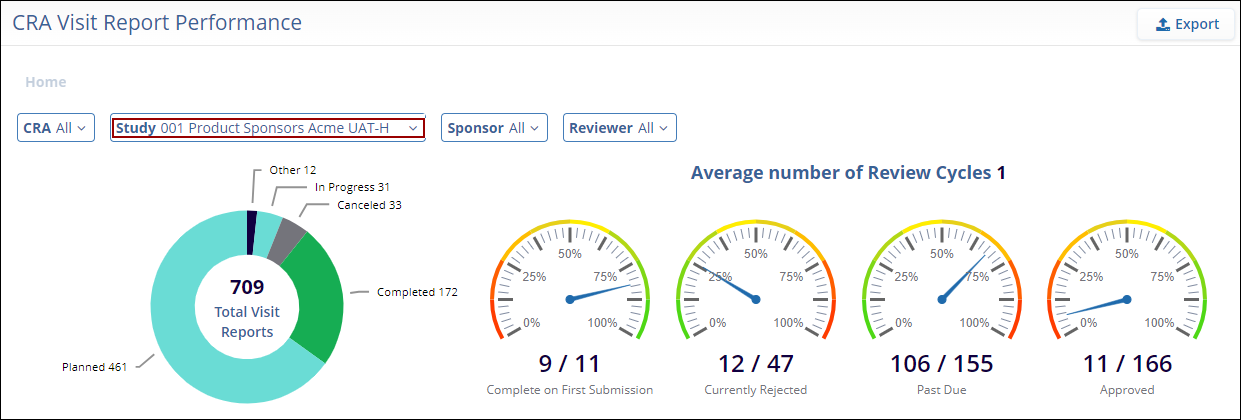
Task: Open the CRA filter dropdown
Action: click(x=56, y=128)
